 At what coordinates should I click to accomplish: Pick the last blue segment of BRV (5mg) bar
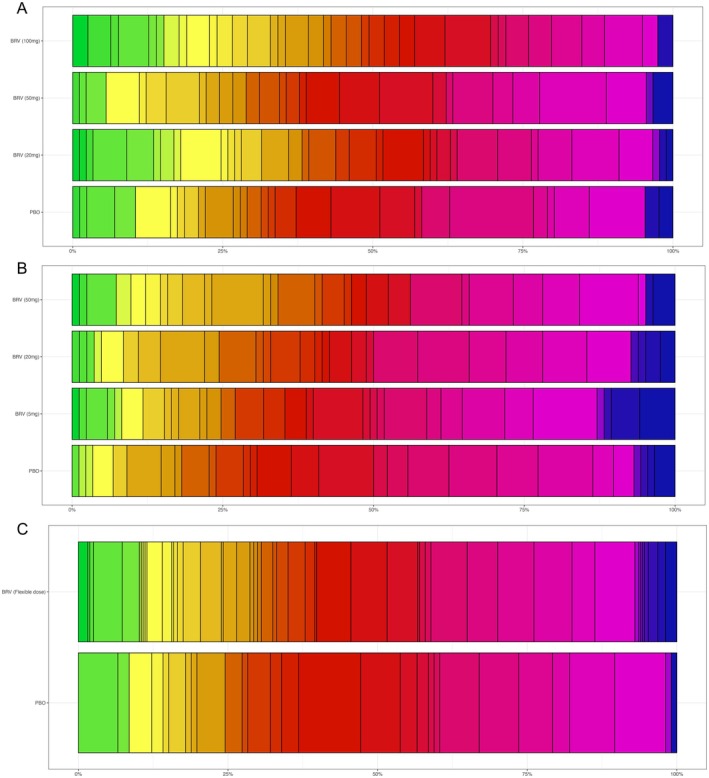pyautogui.click(x=657, y=413)
